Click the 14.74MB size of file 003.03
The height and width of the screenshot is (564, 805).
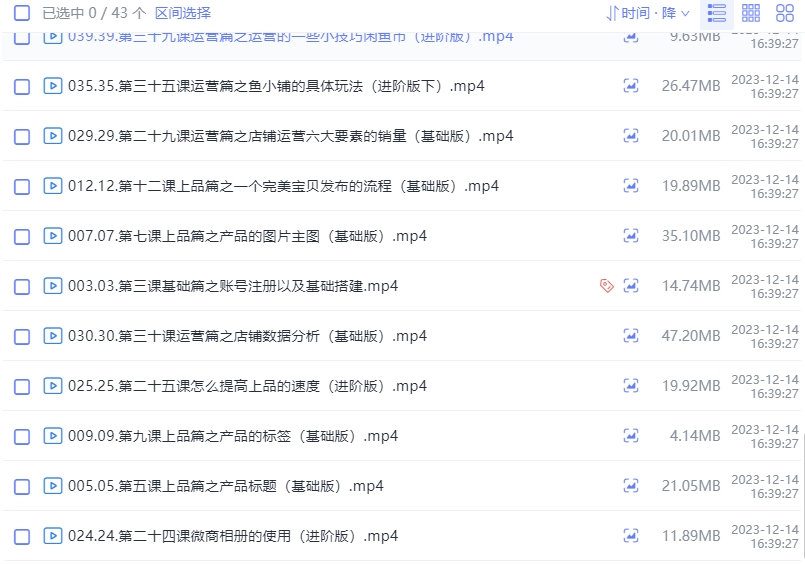point(690,286)
